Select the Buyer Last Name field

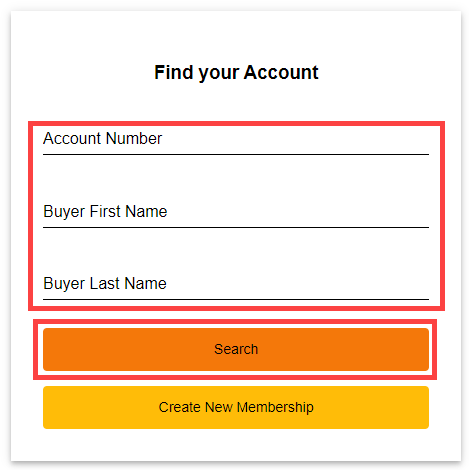click(236, 286)
